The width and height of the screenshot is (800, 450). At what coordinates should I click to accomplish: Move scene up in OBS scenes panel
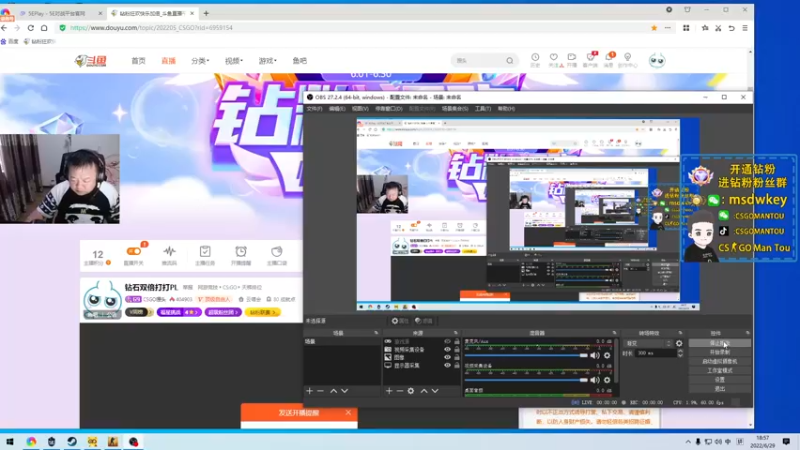click(333, 391)
